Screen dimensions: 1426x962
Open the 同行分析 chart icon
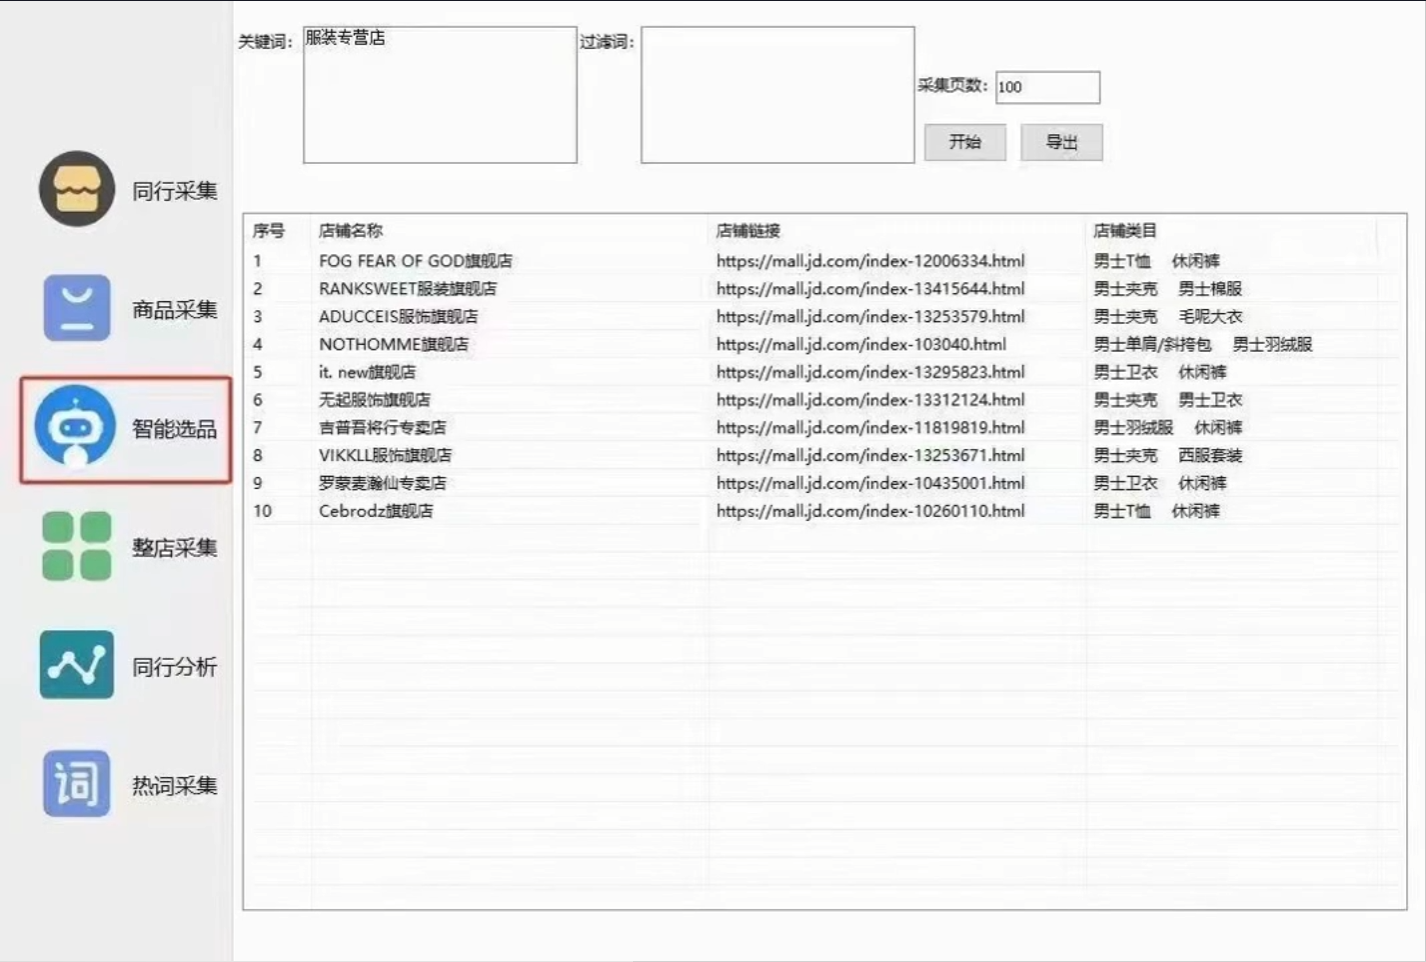tap(76, 665)
